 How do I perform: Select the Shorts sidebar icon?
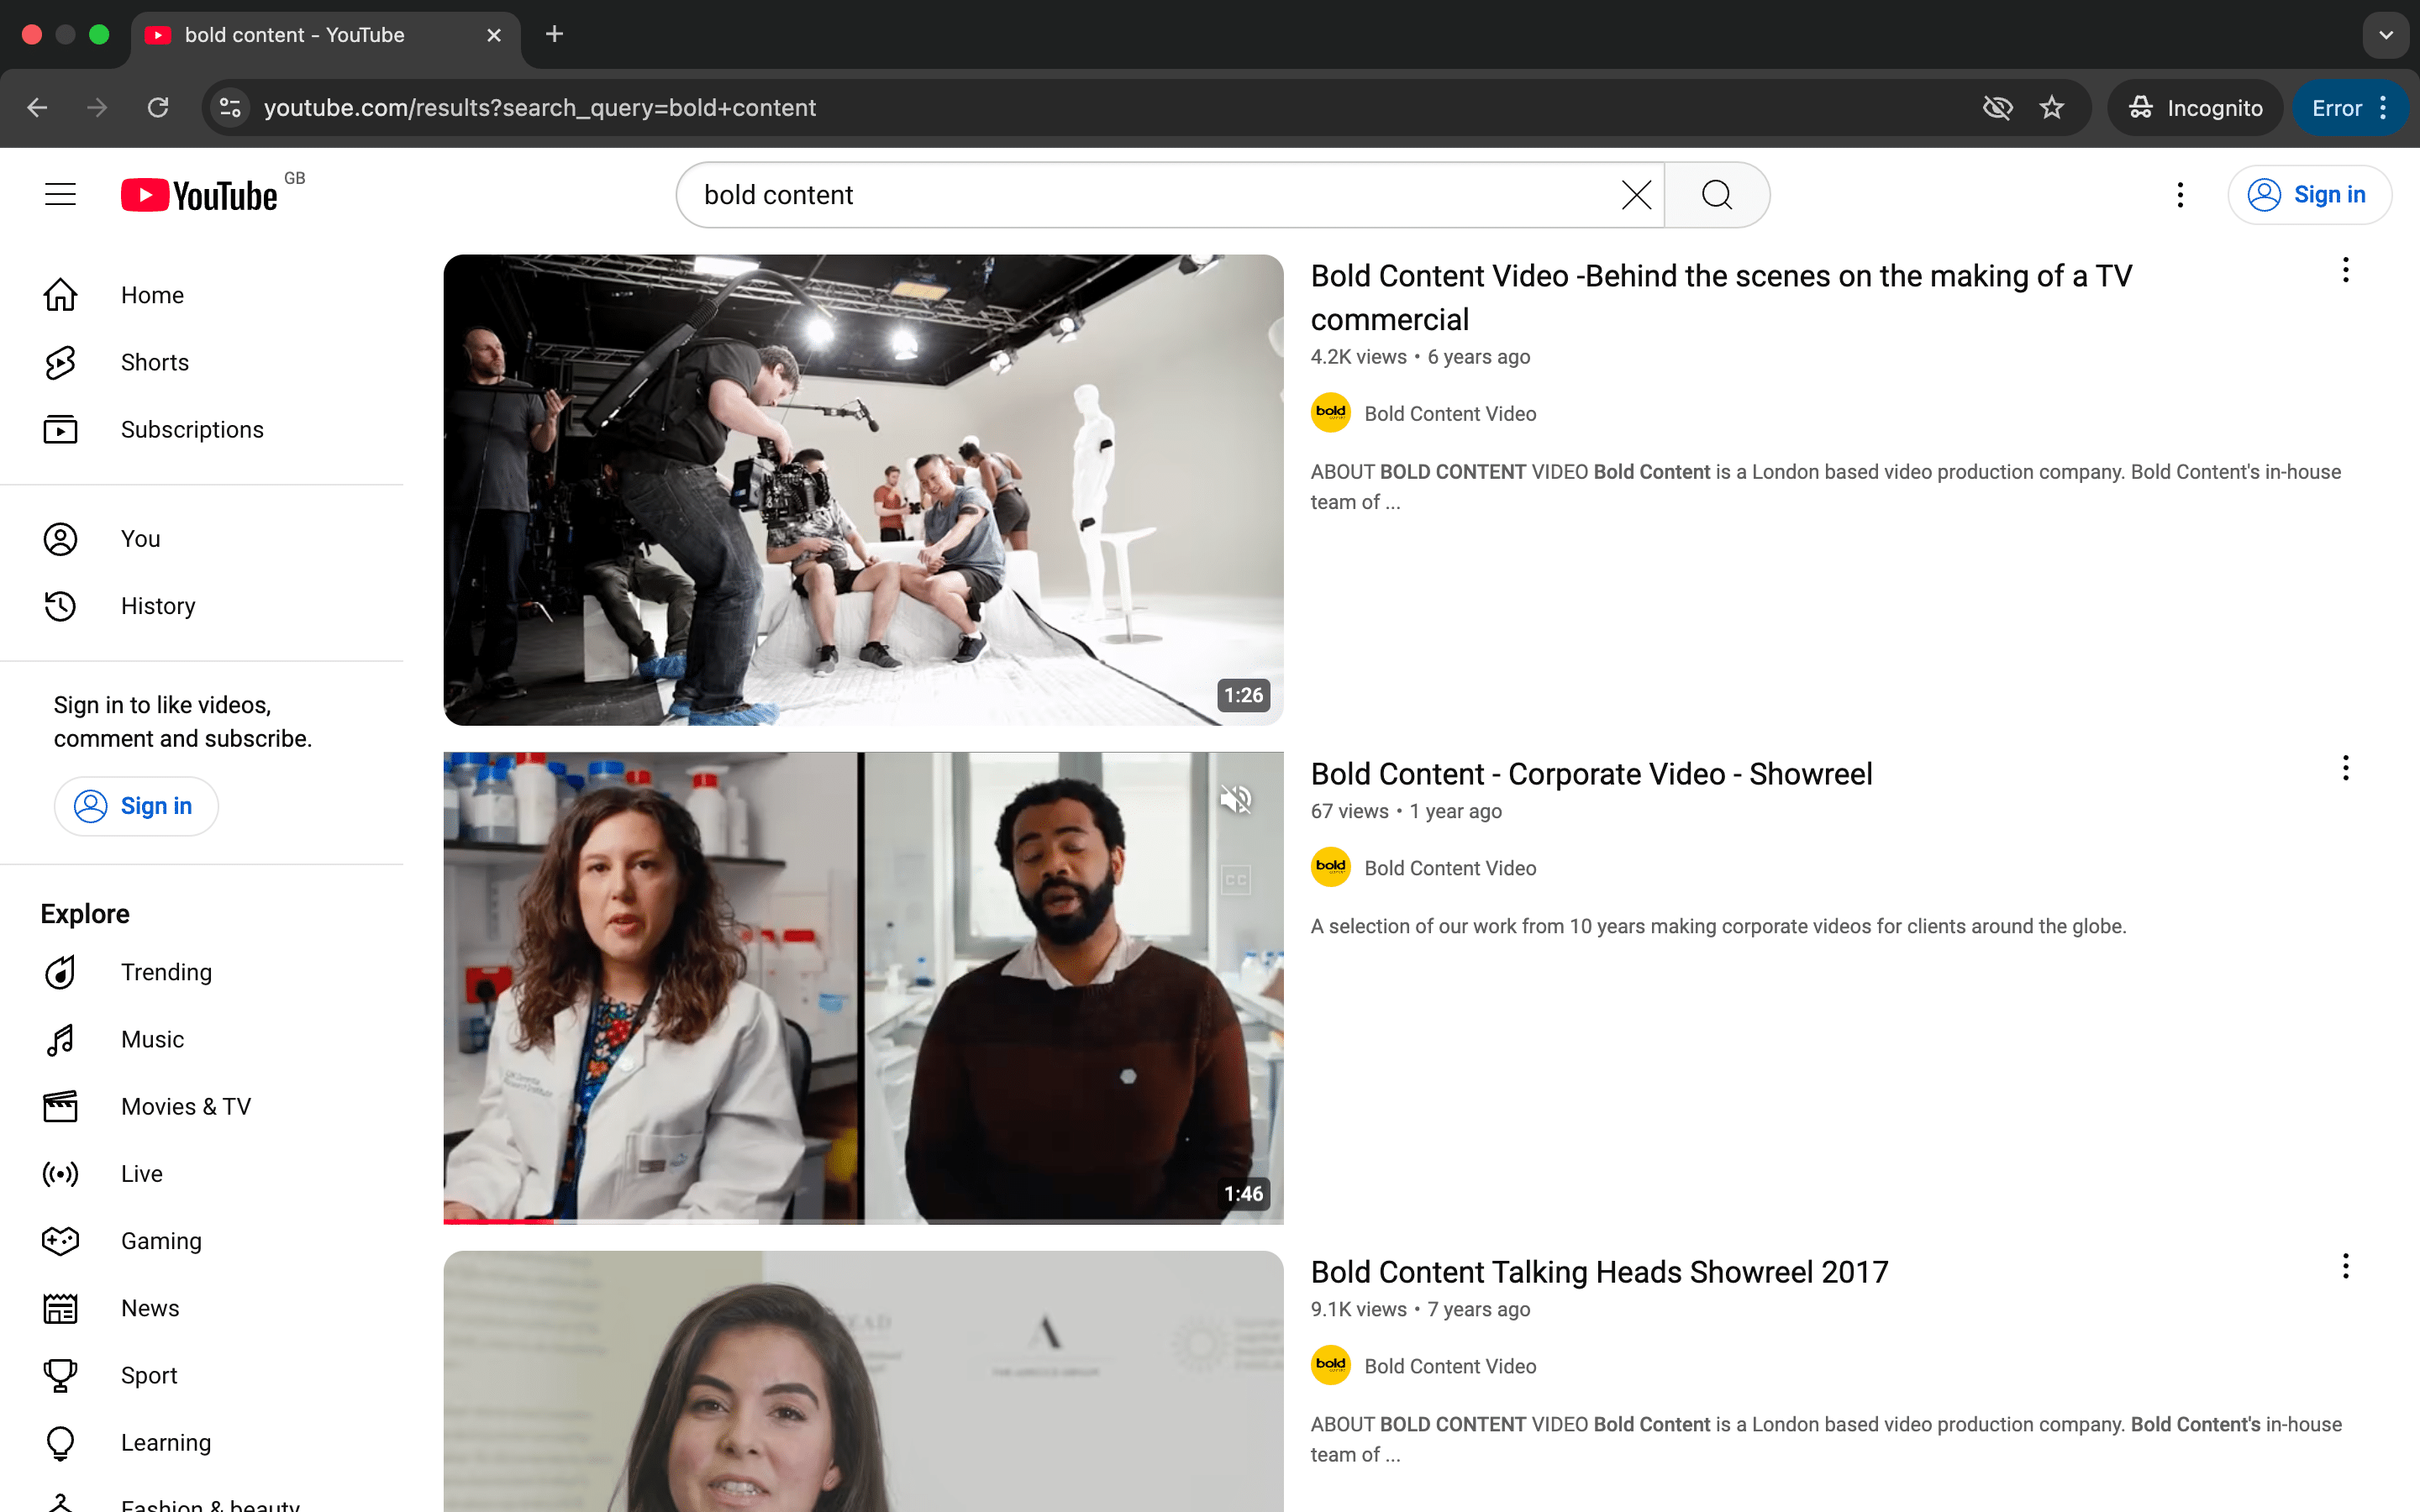[60, 362]
